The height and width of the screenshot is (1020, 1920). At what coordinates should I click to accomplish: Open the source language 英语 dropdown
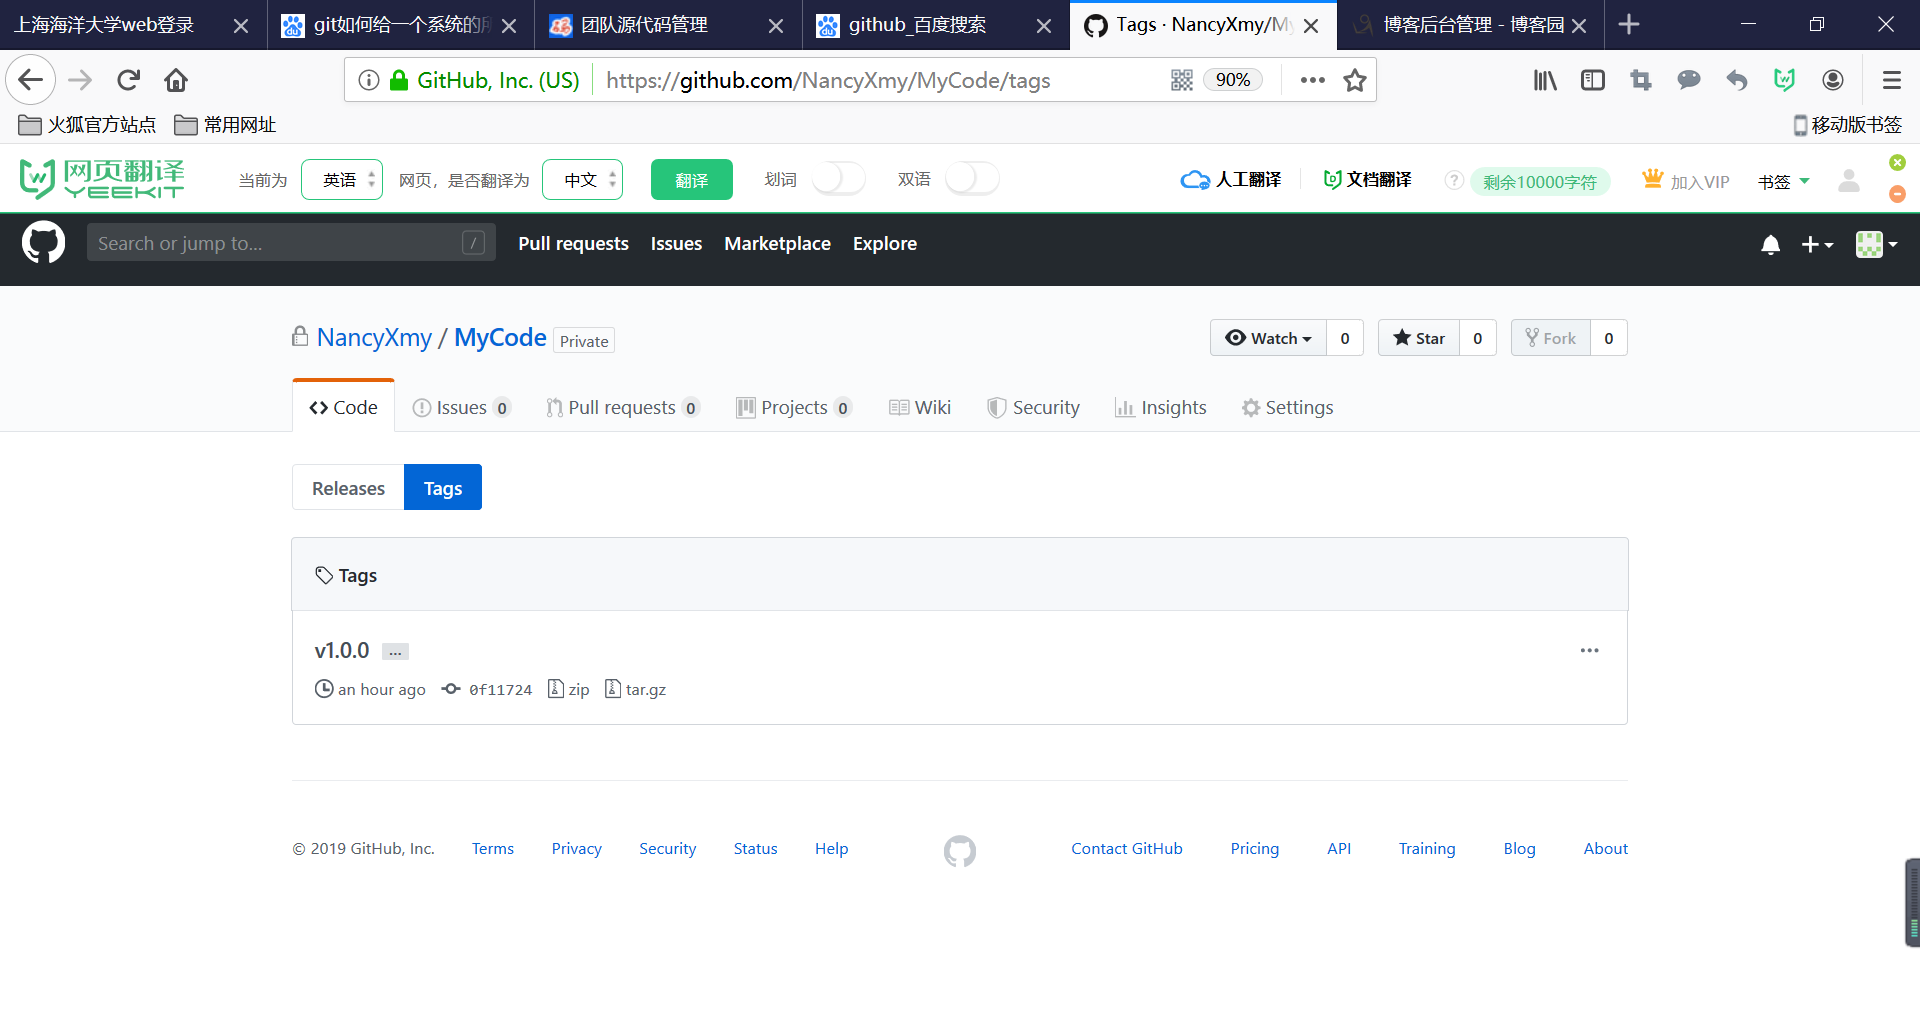tap(342, 180)
